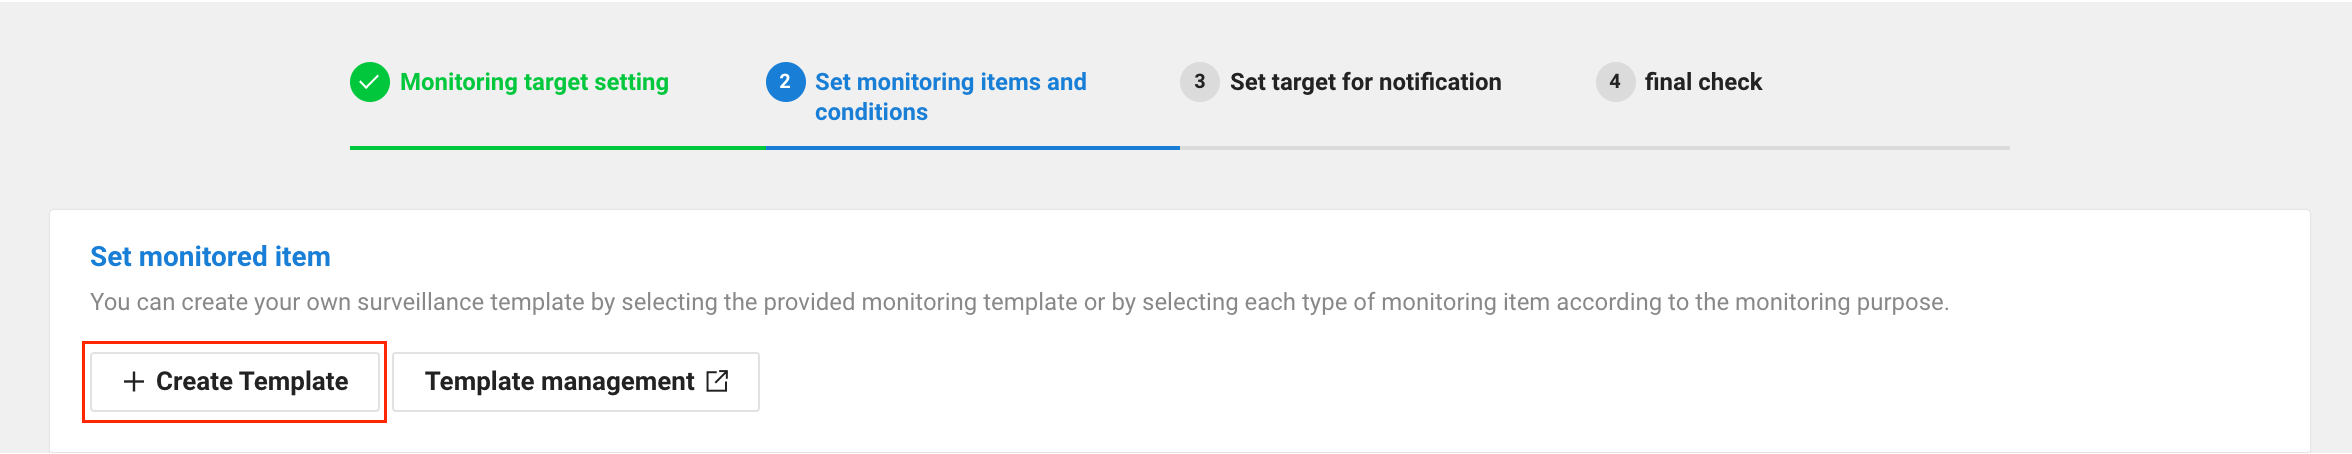Click the green segment of the progress bar

click(x=557, y=148)
